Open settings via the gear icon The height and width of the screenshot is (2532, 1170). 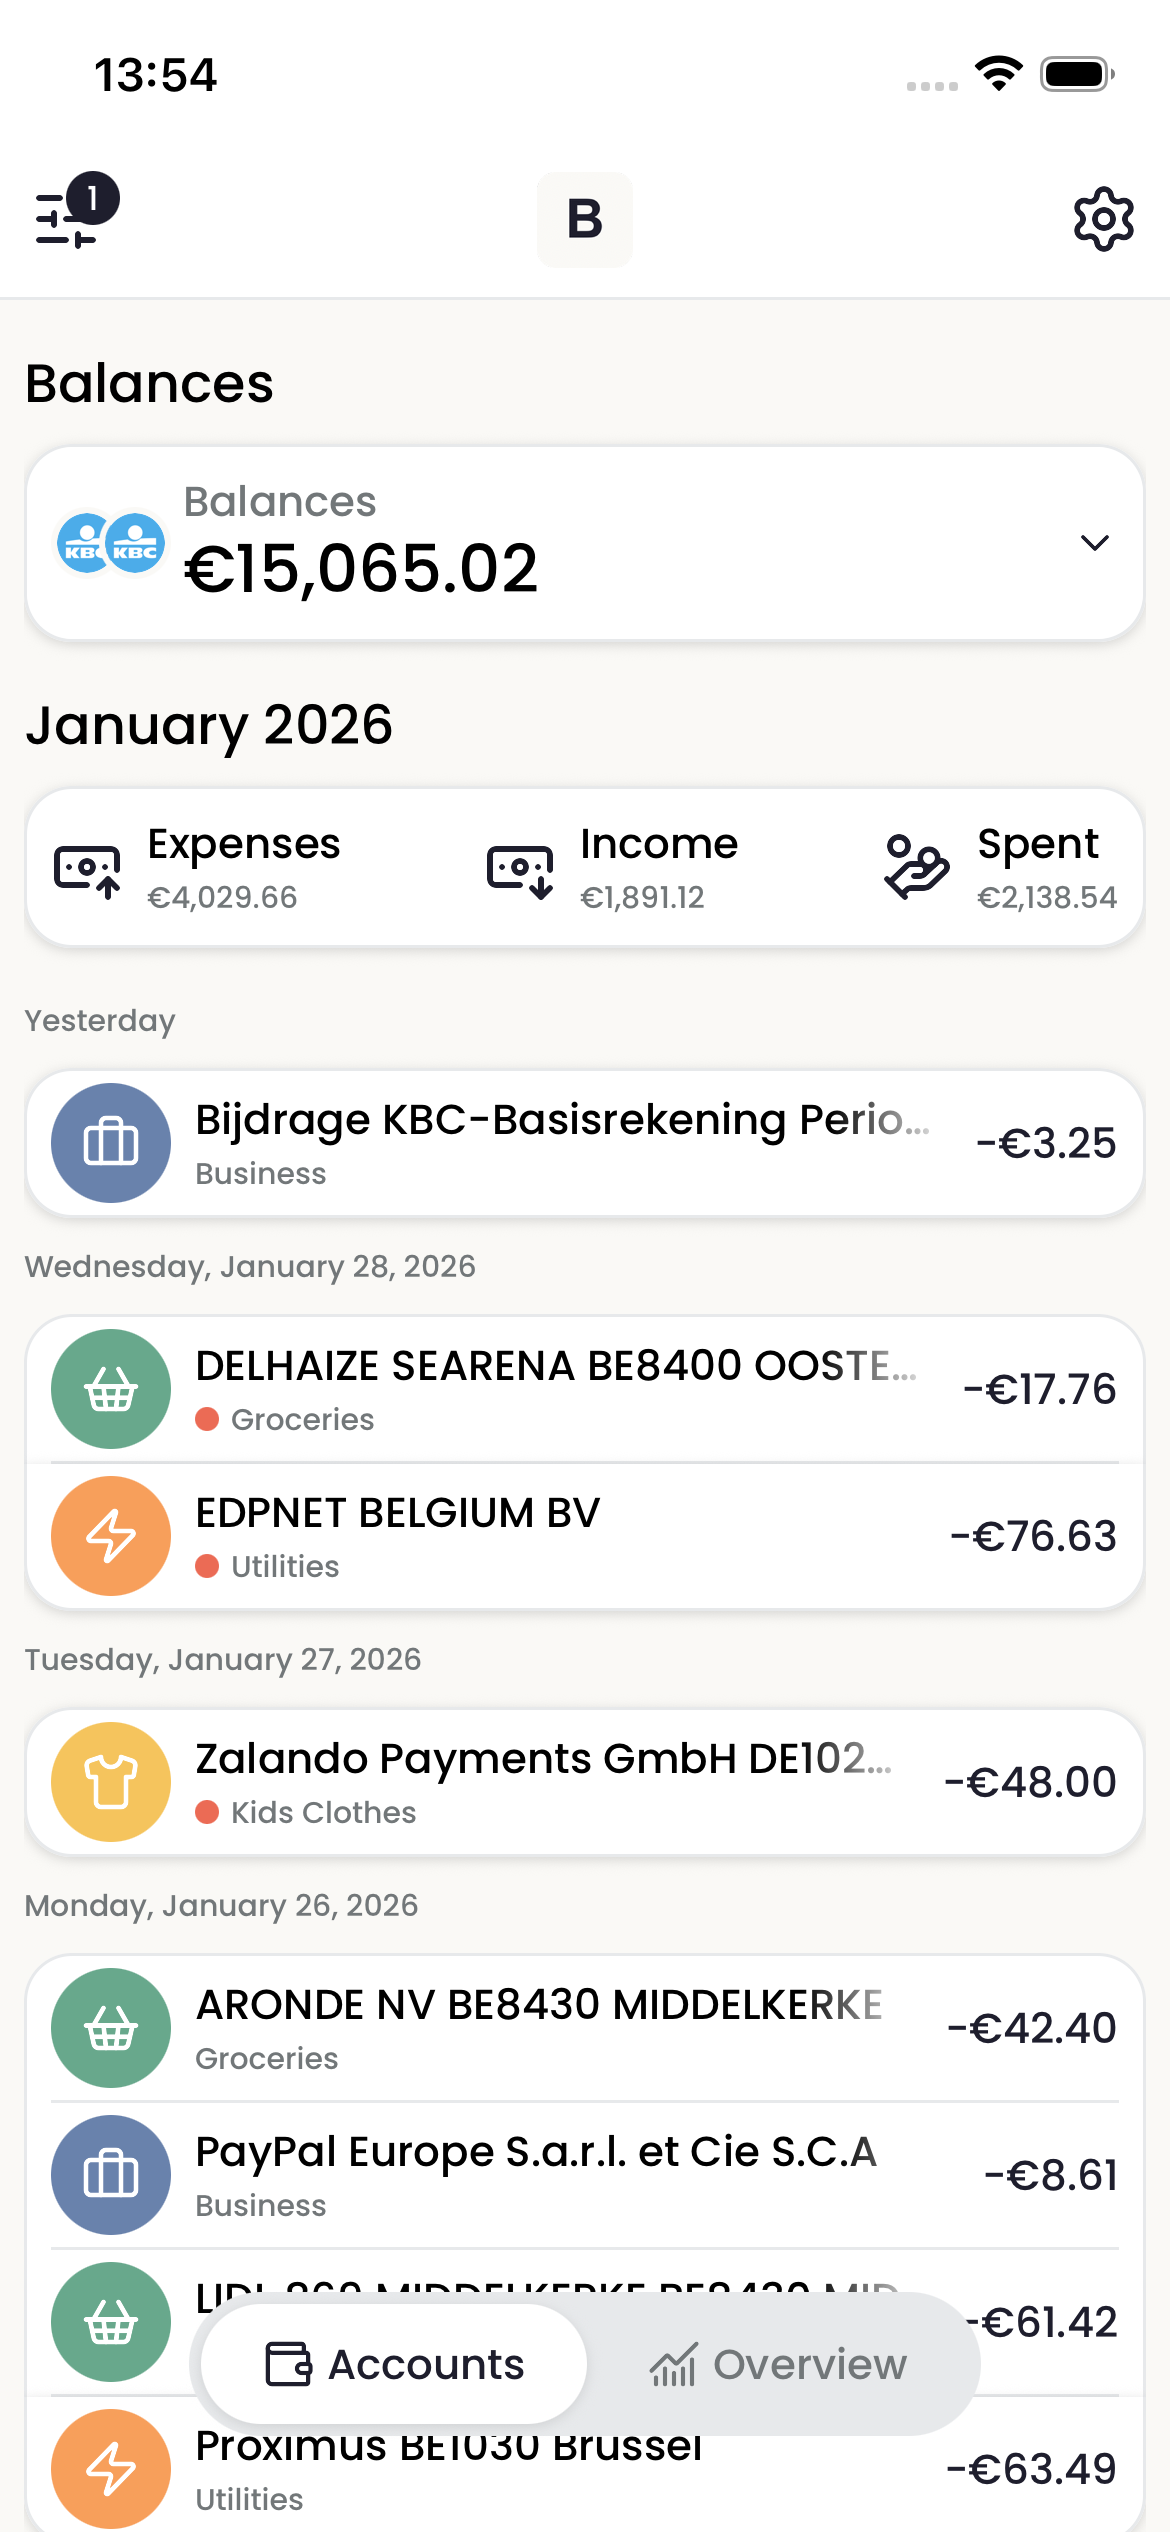point(1103,219)
